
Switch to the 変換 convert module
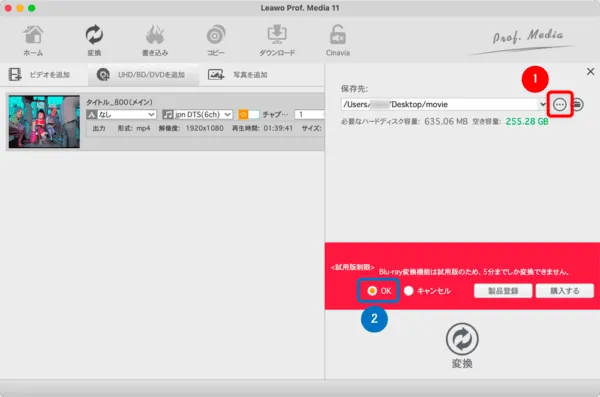click(x=94, y=40)
